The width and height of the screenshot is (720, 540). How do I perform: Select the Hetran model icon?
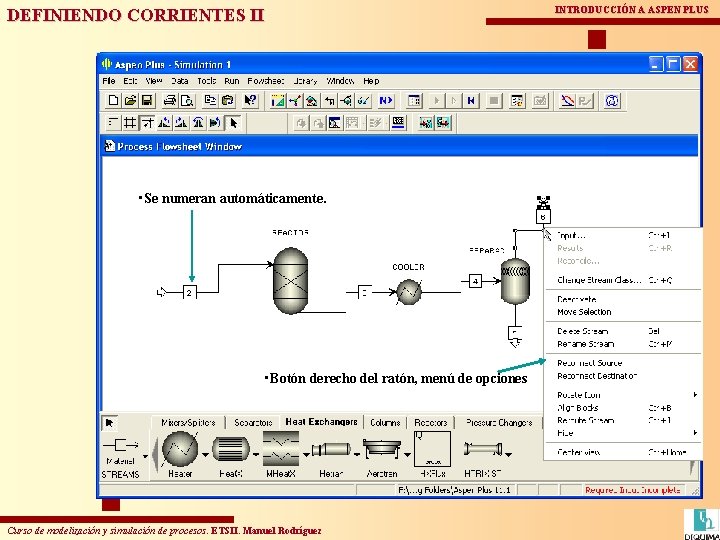coord(331,449)
